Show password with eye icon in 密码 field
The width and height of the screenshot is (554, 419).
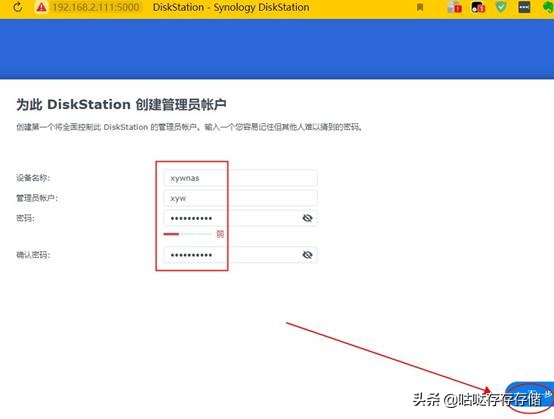[x=307, y=218]
